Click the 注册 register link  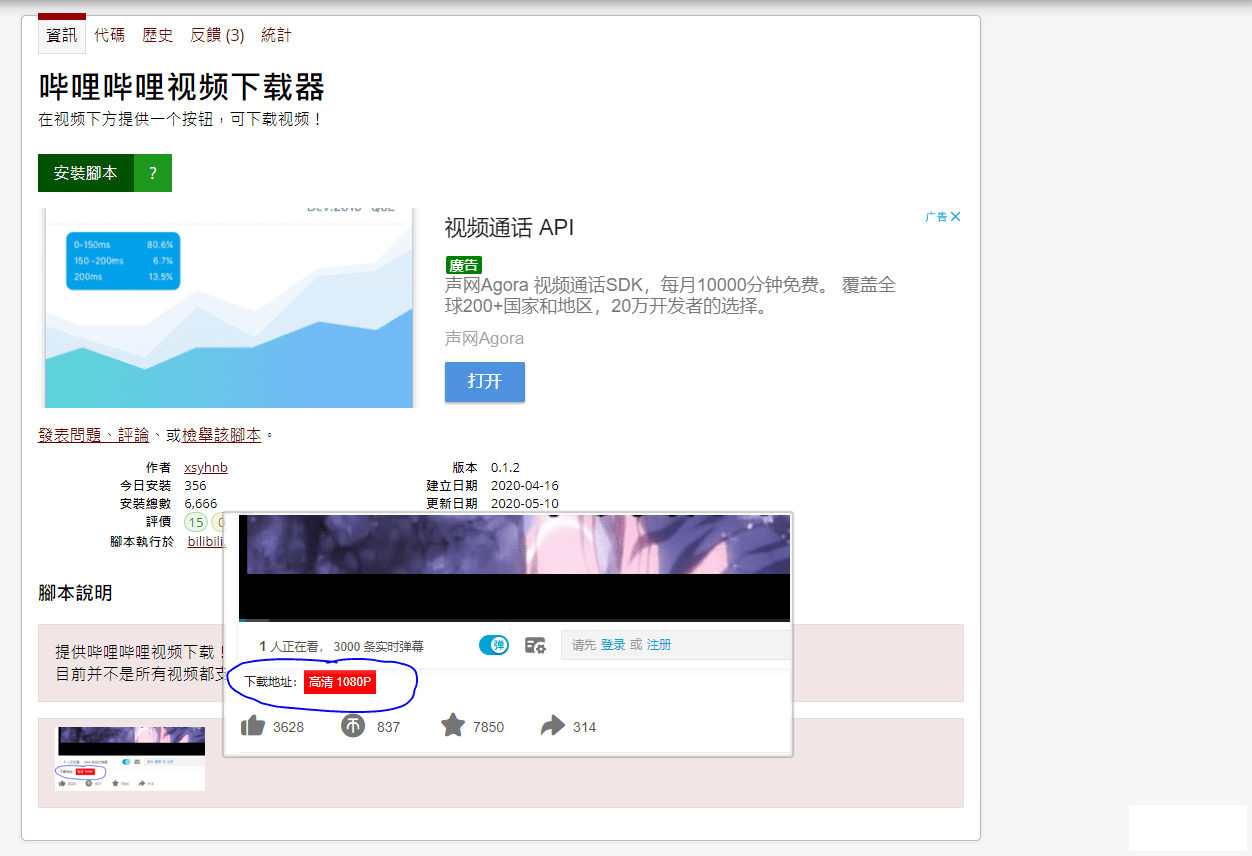pos(659,645)
